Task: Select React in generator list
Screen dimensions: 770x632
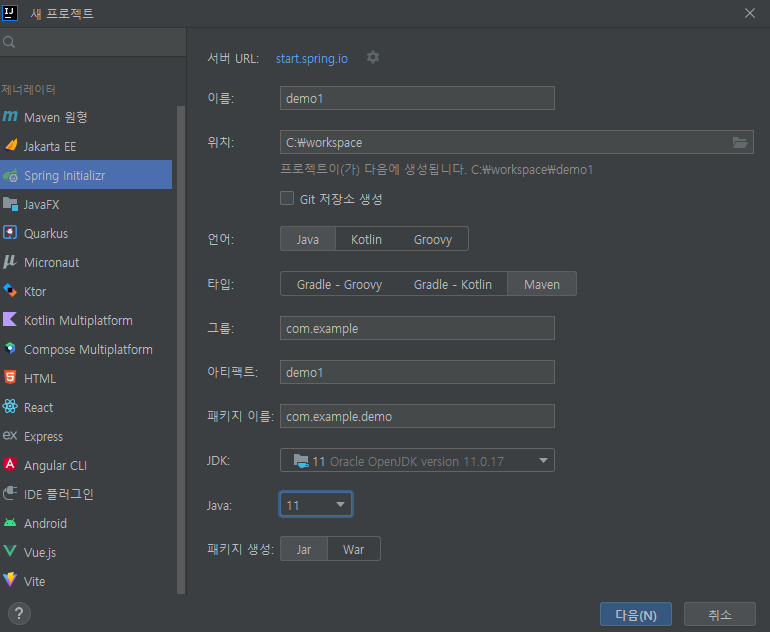Action: (86, 407)
